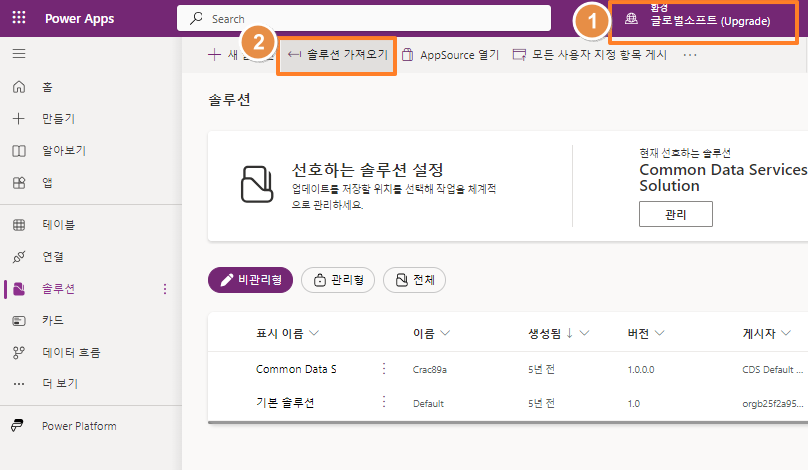Open the Common Data S solution

pos(296,369)
